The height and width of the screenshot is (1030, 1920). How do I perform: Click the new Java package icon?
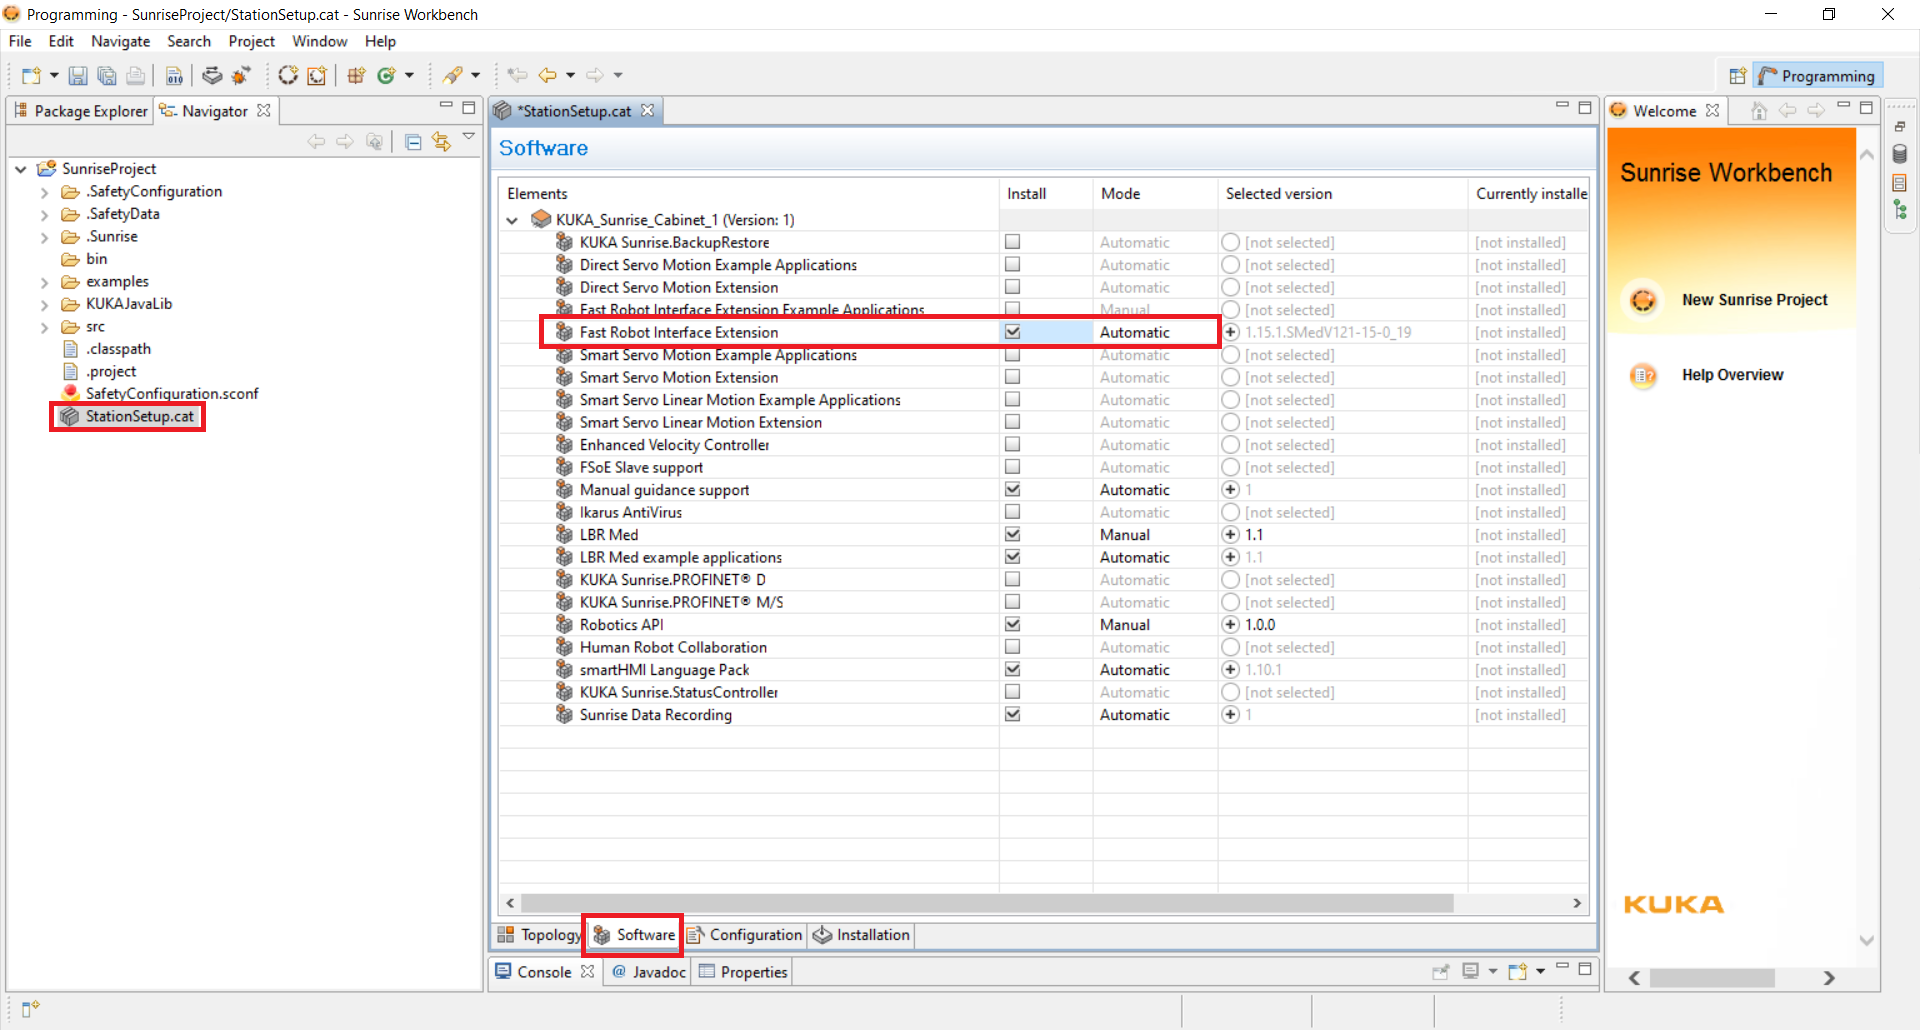click(x=356, y=75)
